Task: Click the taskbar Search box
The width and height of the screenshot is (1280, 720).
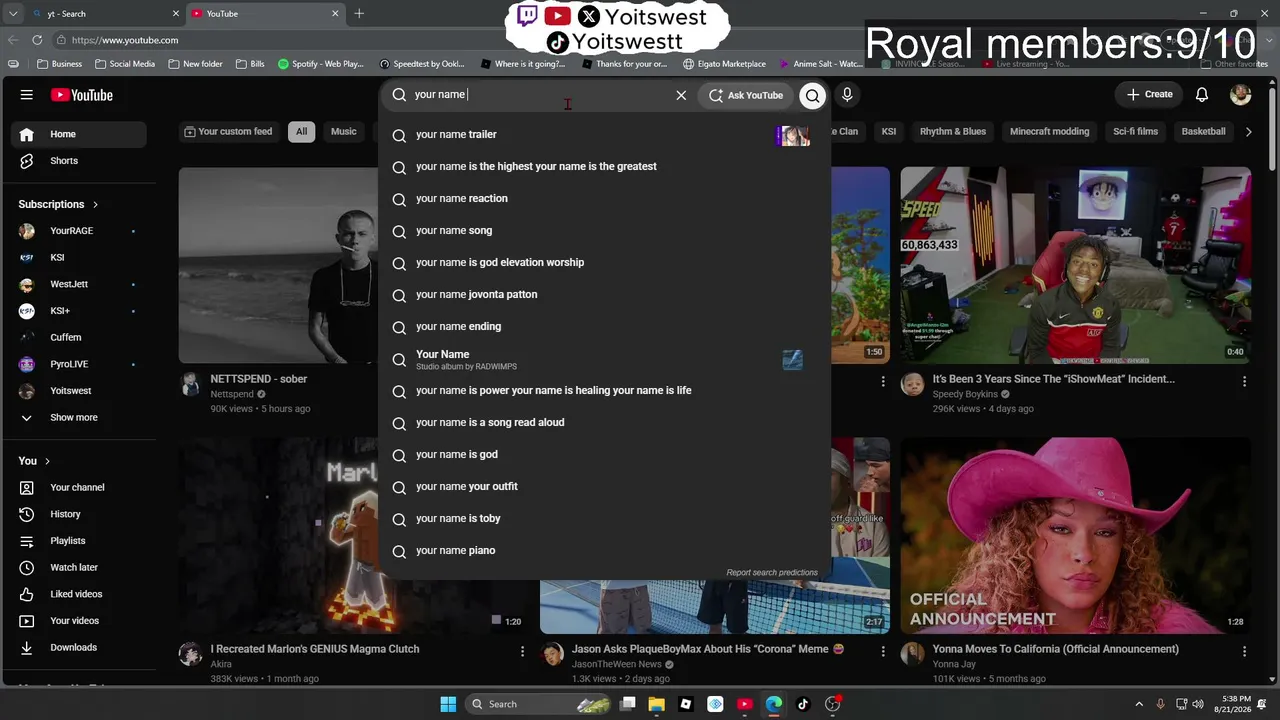Action: (539, 704)
